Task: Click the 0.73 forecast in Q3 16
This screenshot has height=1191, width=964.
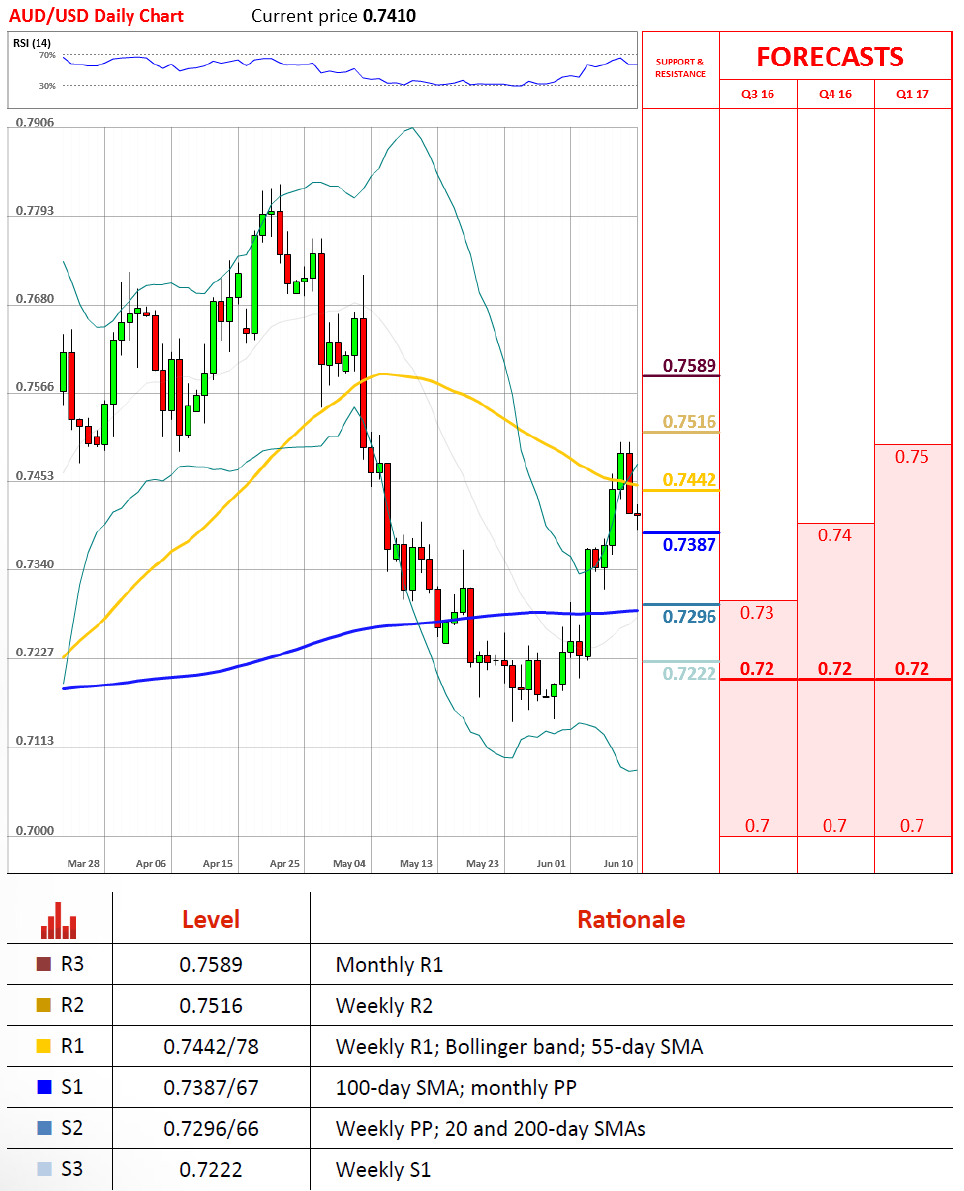Action: coord(757,613)
